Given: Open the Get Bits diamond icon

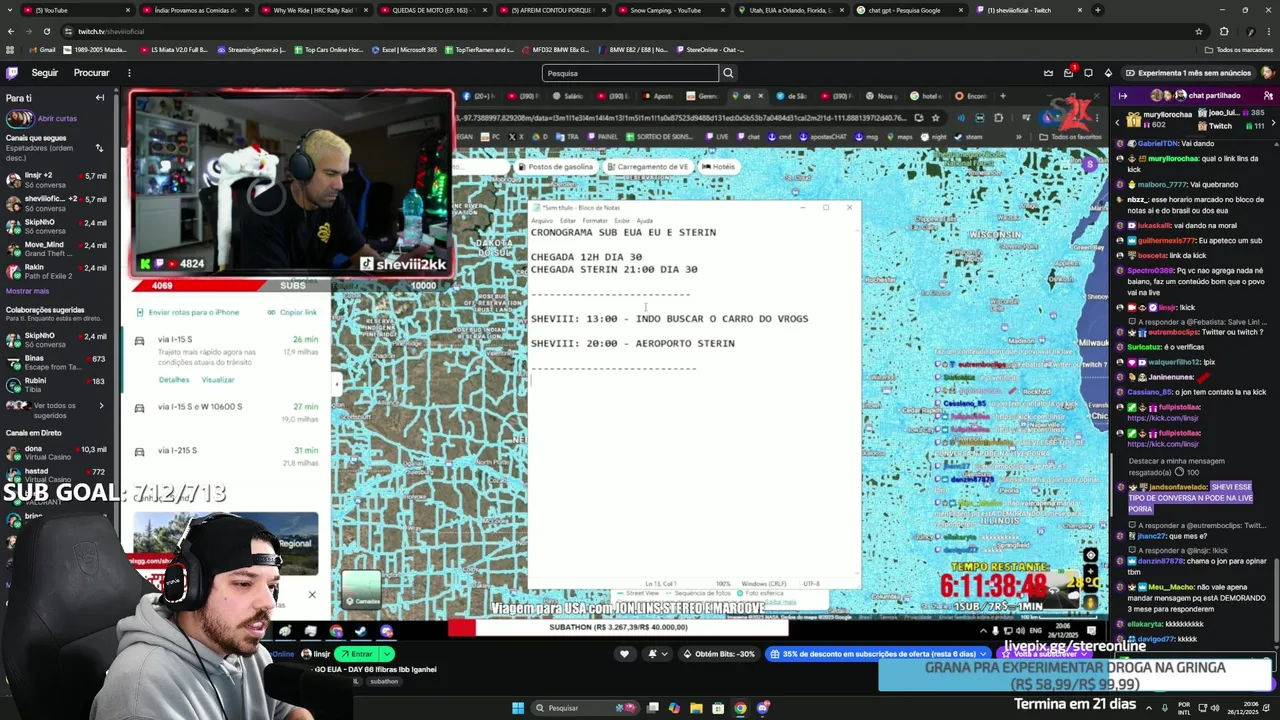Looking at the screenshot, I should [1108, 73].
